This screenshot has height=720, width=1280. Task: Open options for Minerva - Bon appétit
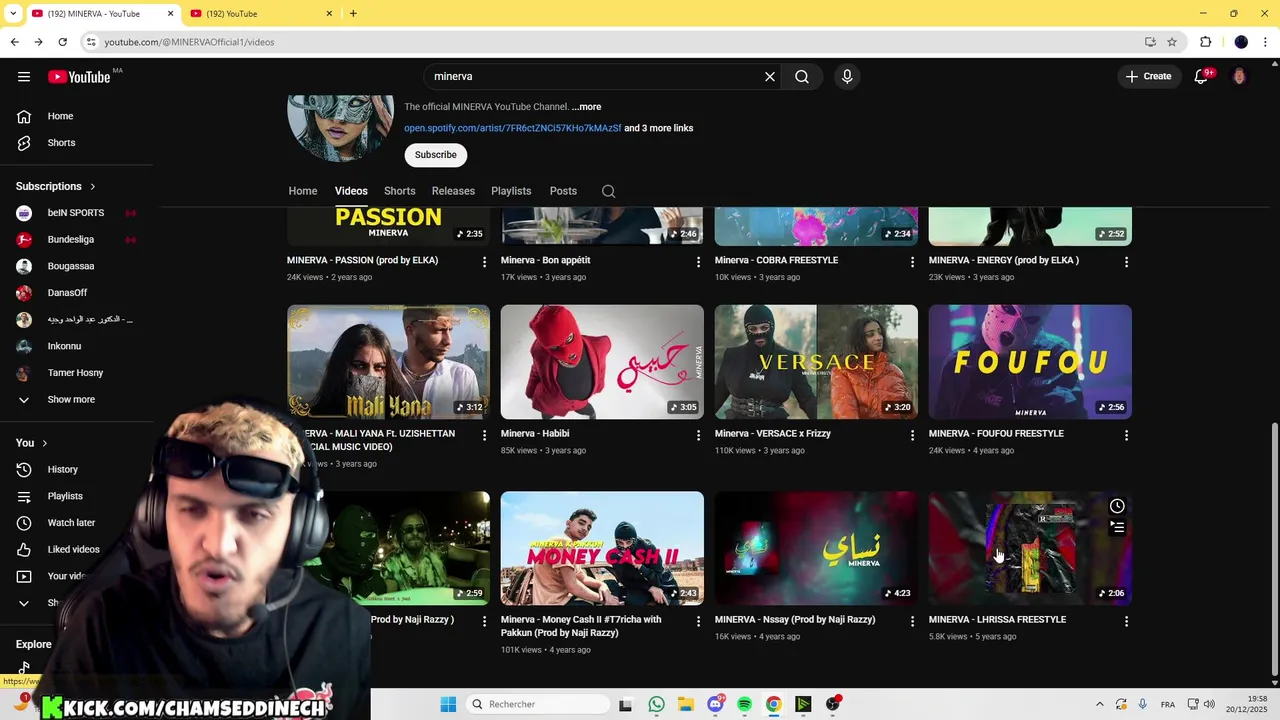click(x=698, y=262)
